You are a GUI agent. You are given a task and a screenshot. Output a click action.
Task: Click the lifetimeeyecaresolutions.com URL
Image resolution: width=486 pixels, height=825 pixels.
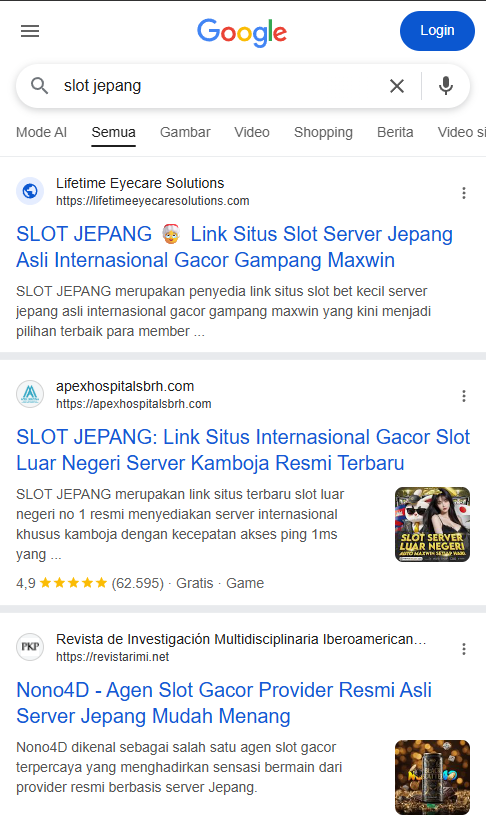coord(153,201)
